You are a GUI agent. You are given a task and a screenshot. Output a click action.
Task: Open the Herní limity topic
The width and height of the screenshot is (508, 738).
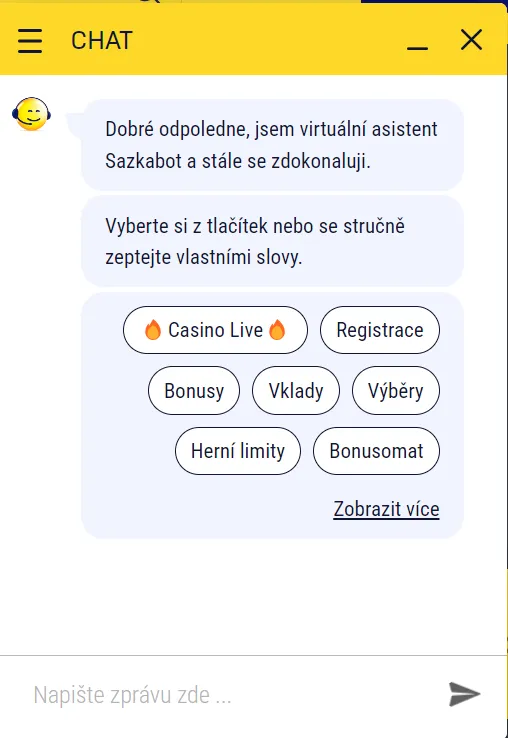(x=238, y=451)
